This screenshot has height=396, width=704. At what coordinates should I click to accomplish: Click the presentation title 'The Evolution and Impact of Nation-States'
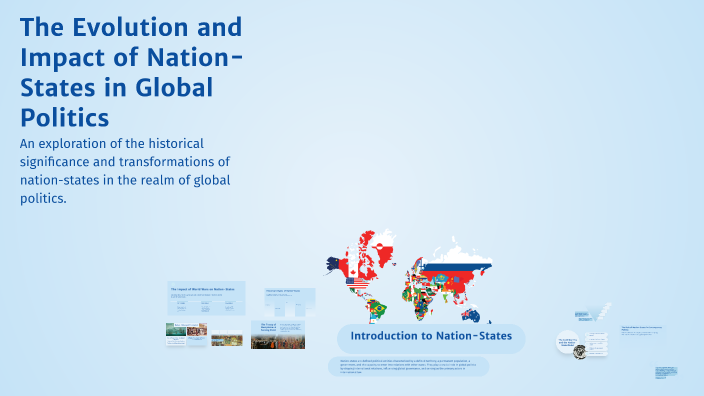pyautogui.click(x=132, y=72)
